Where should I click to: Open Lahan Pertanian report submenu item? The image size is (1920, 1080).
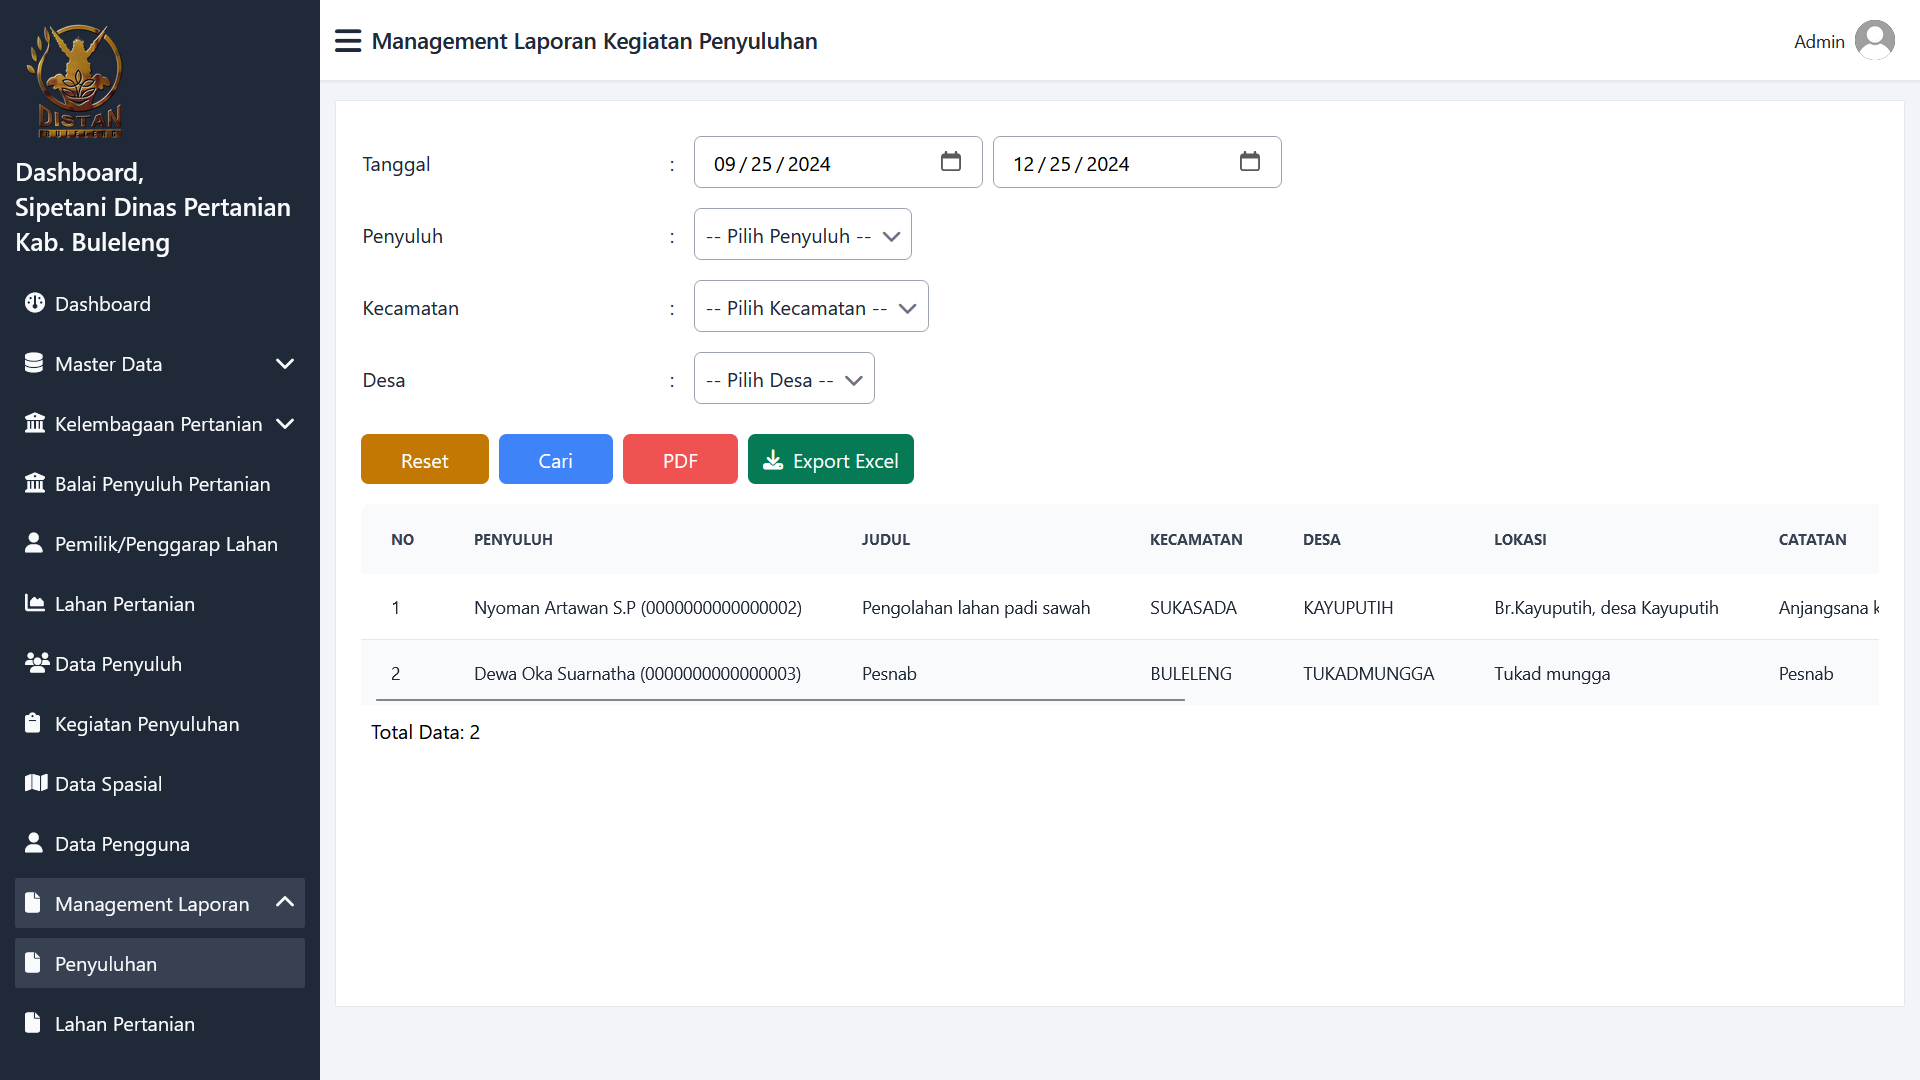[125, 1023]
